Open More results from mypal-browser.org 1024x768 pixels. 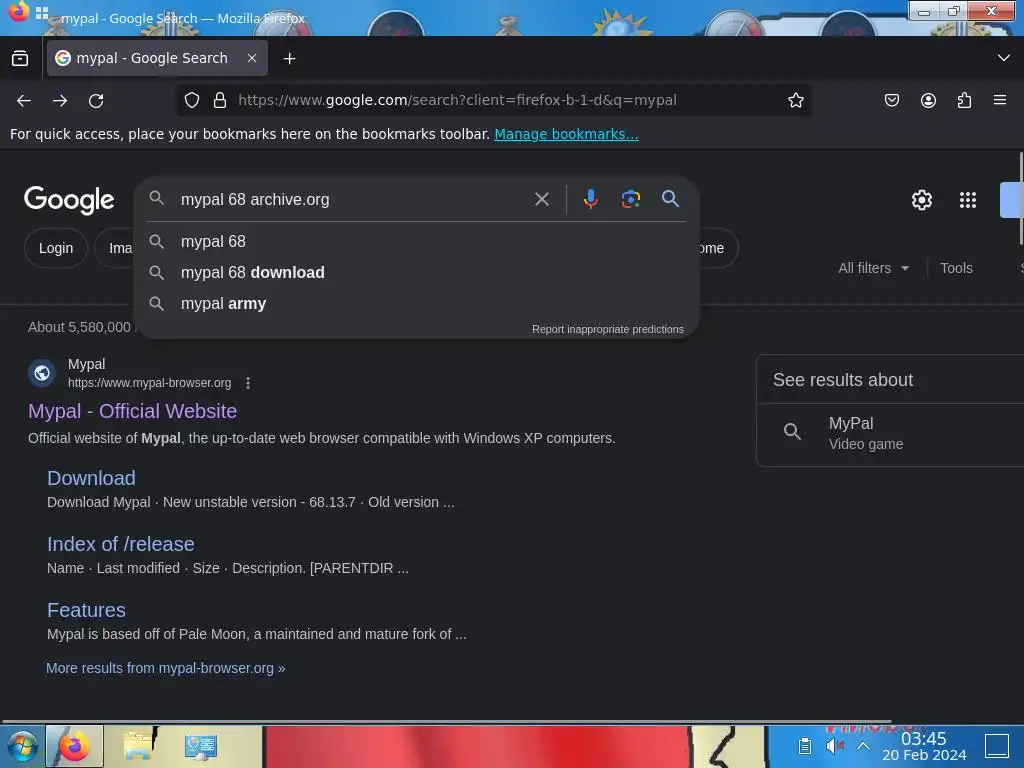(x=165, y=668)
